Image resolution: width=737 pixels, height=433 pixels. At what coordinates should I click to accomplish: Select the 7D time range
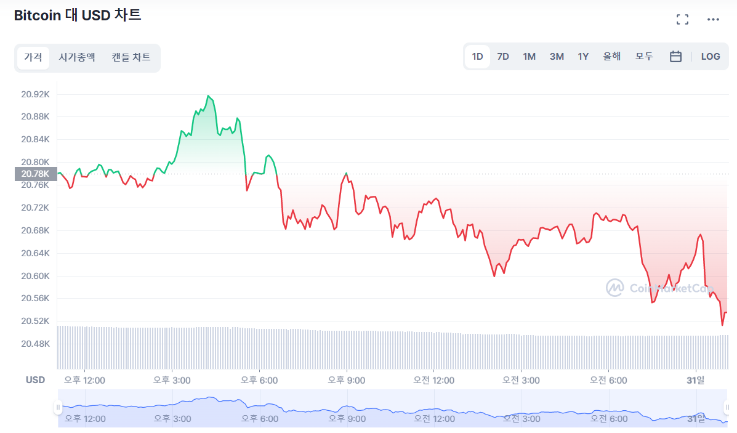503,57
